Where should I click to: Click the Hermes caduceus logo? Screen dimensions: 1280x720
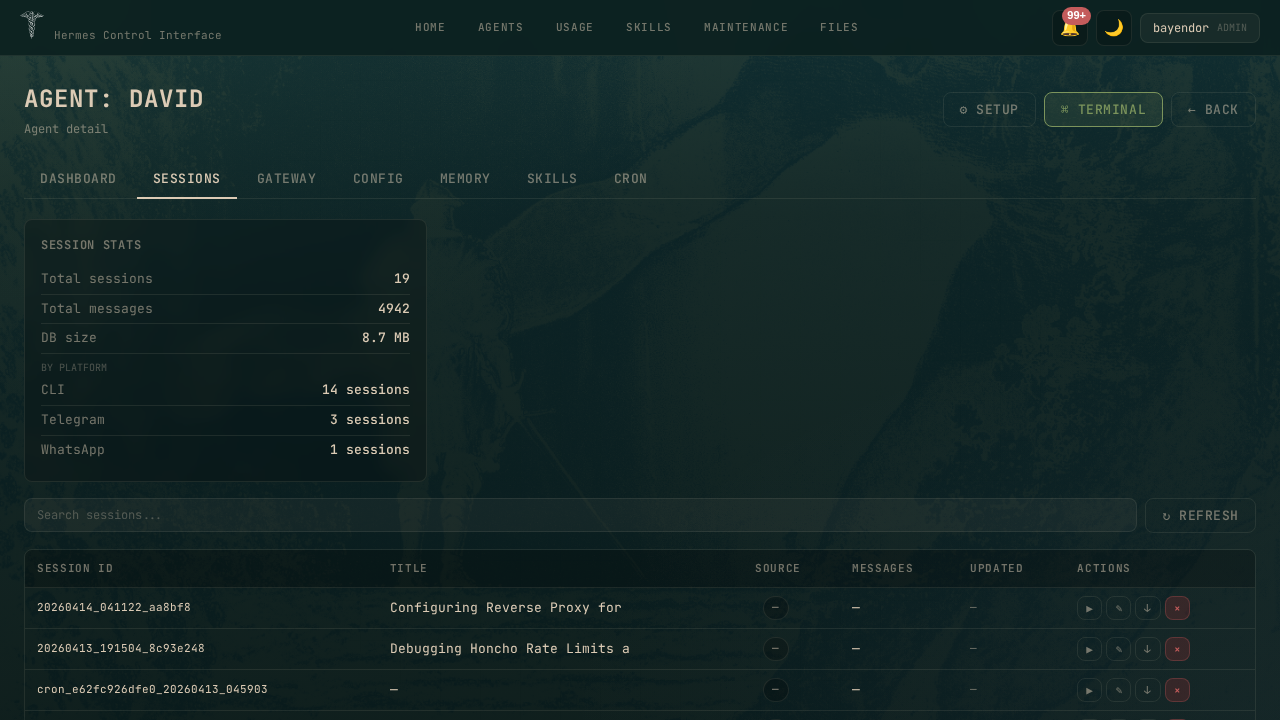click(32, 25)
